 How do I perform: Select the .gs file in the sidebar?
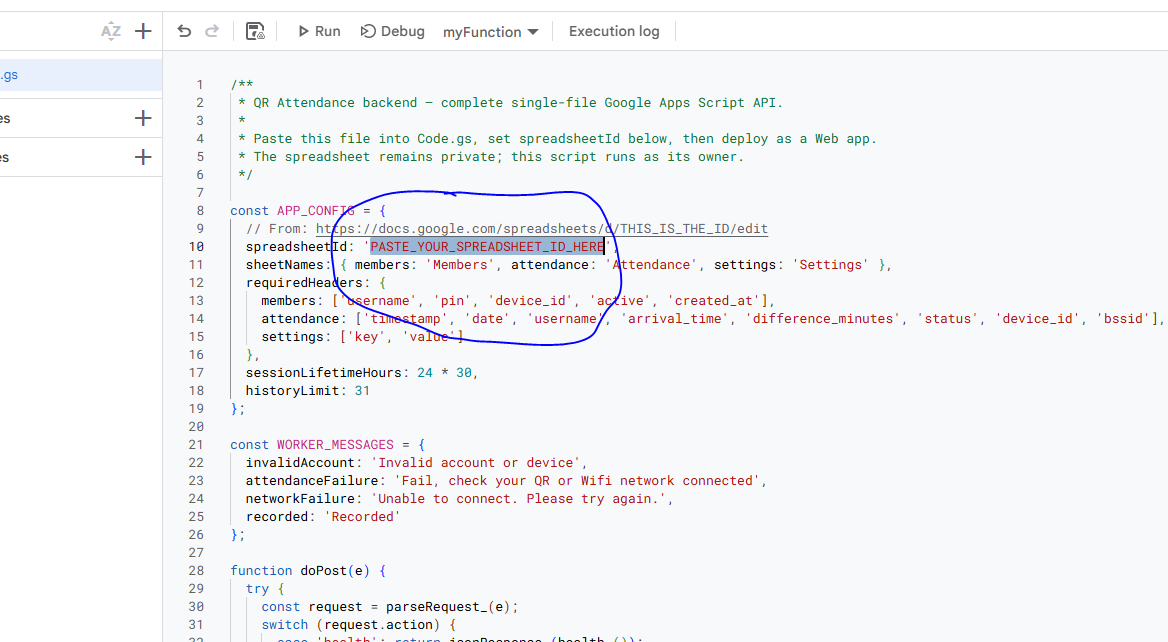(x=80, y=75)
